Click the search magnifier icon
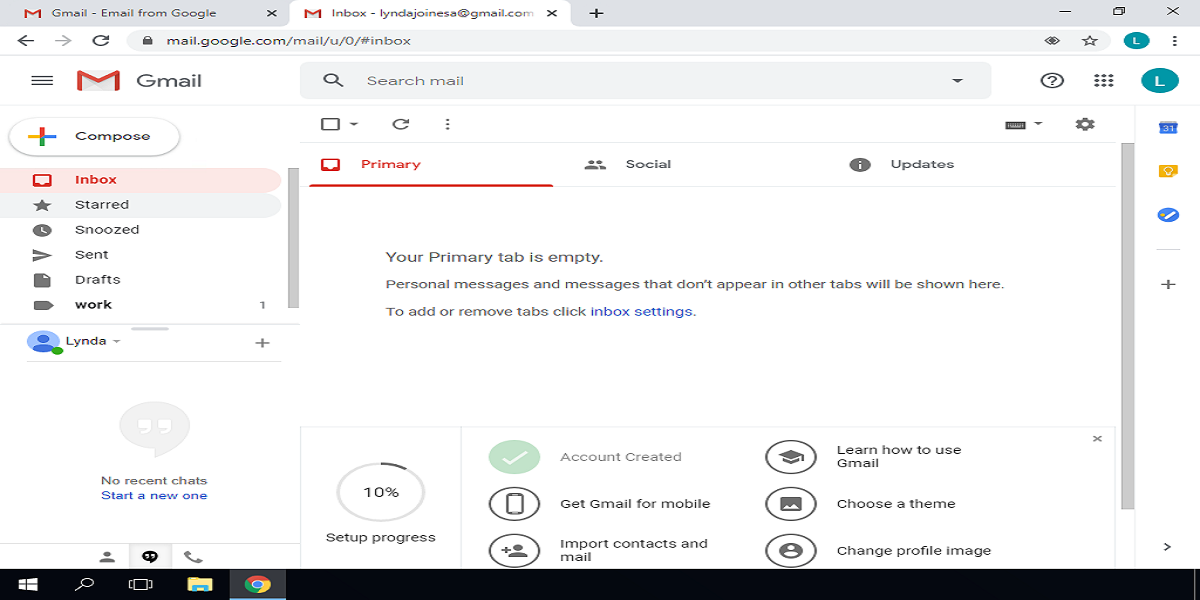The width and height of the screenshot is (1200, 600). pos(334,81)
